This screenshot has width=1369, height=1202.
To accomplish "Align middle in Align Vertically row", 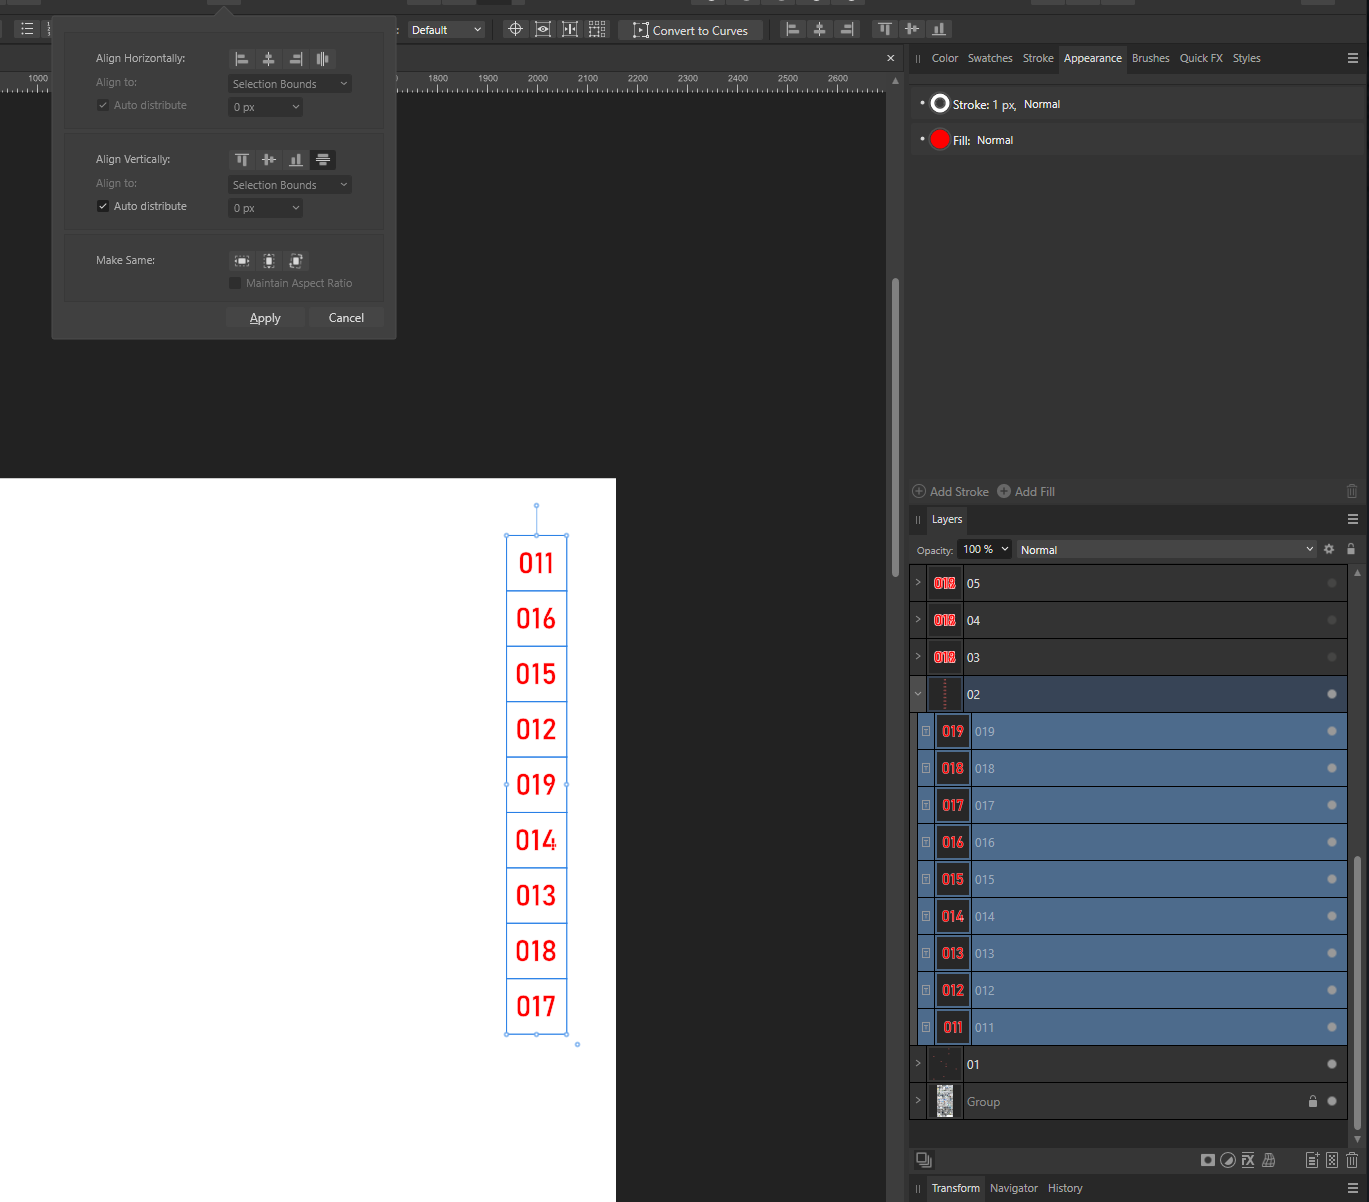I will tap(269, 160).
